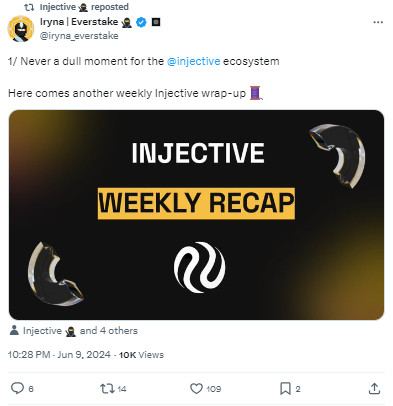The image size is (393, 406).
Task: Click the 'Injective reposted' label
Action: tap(84, 7)
